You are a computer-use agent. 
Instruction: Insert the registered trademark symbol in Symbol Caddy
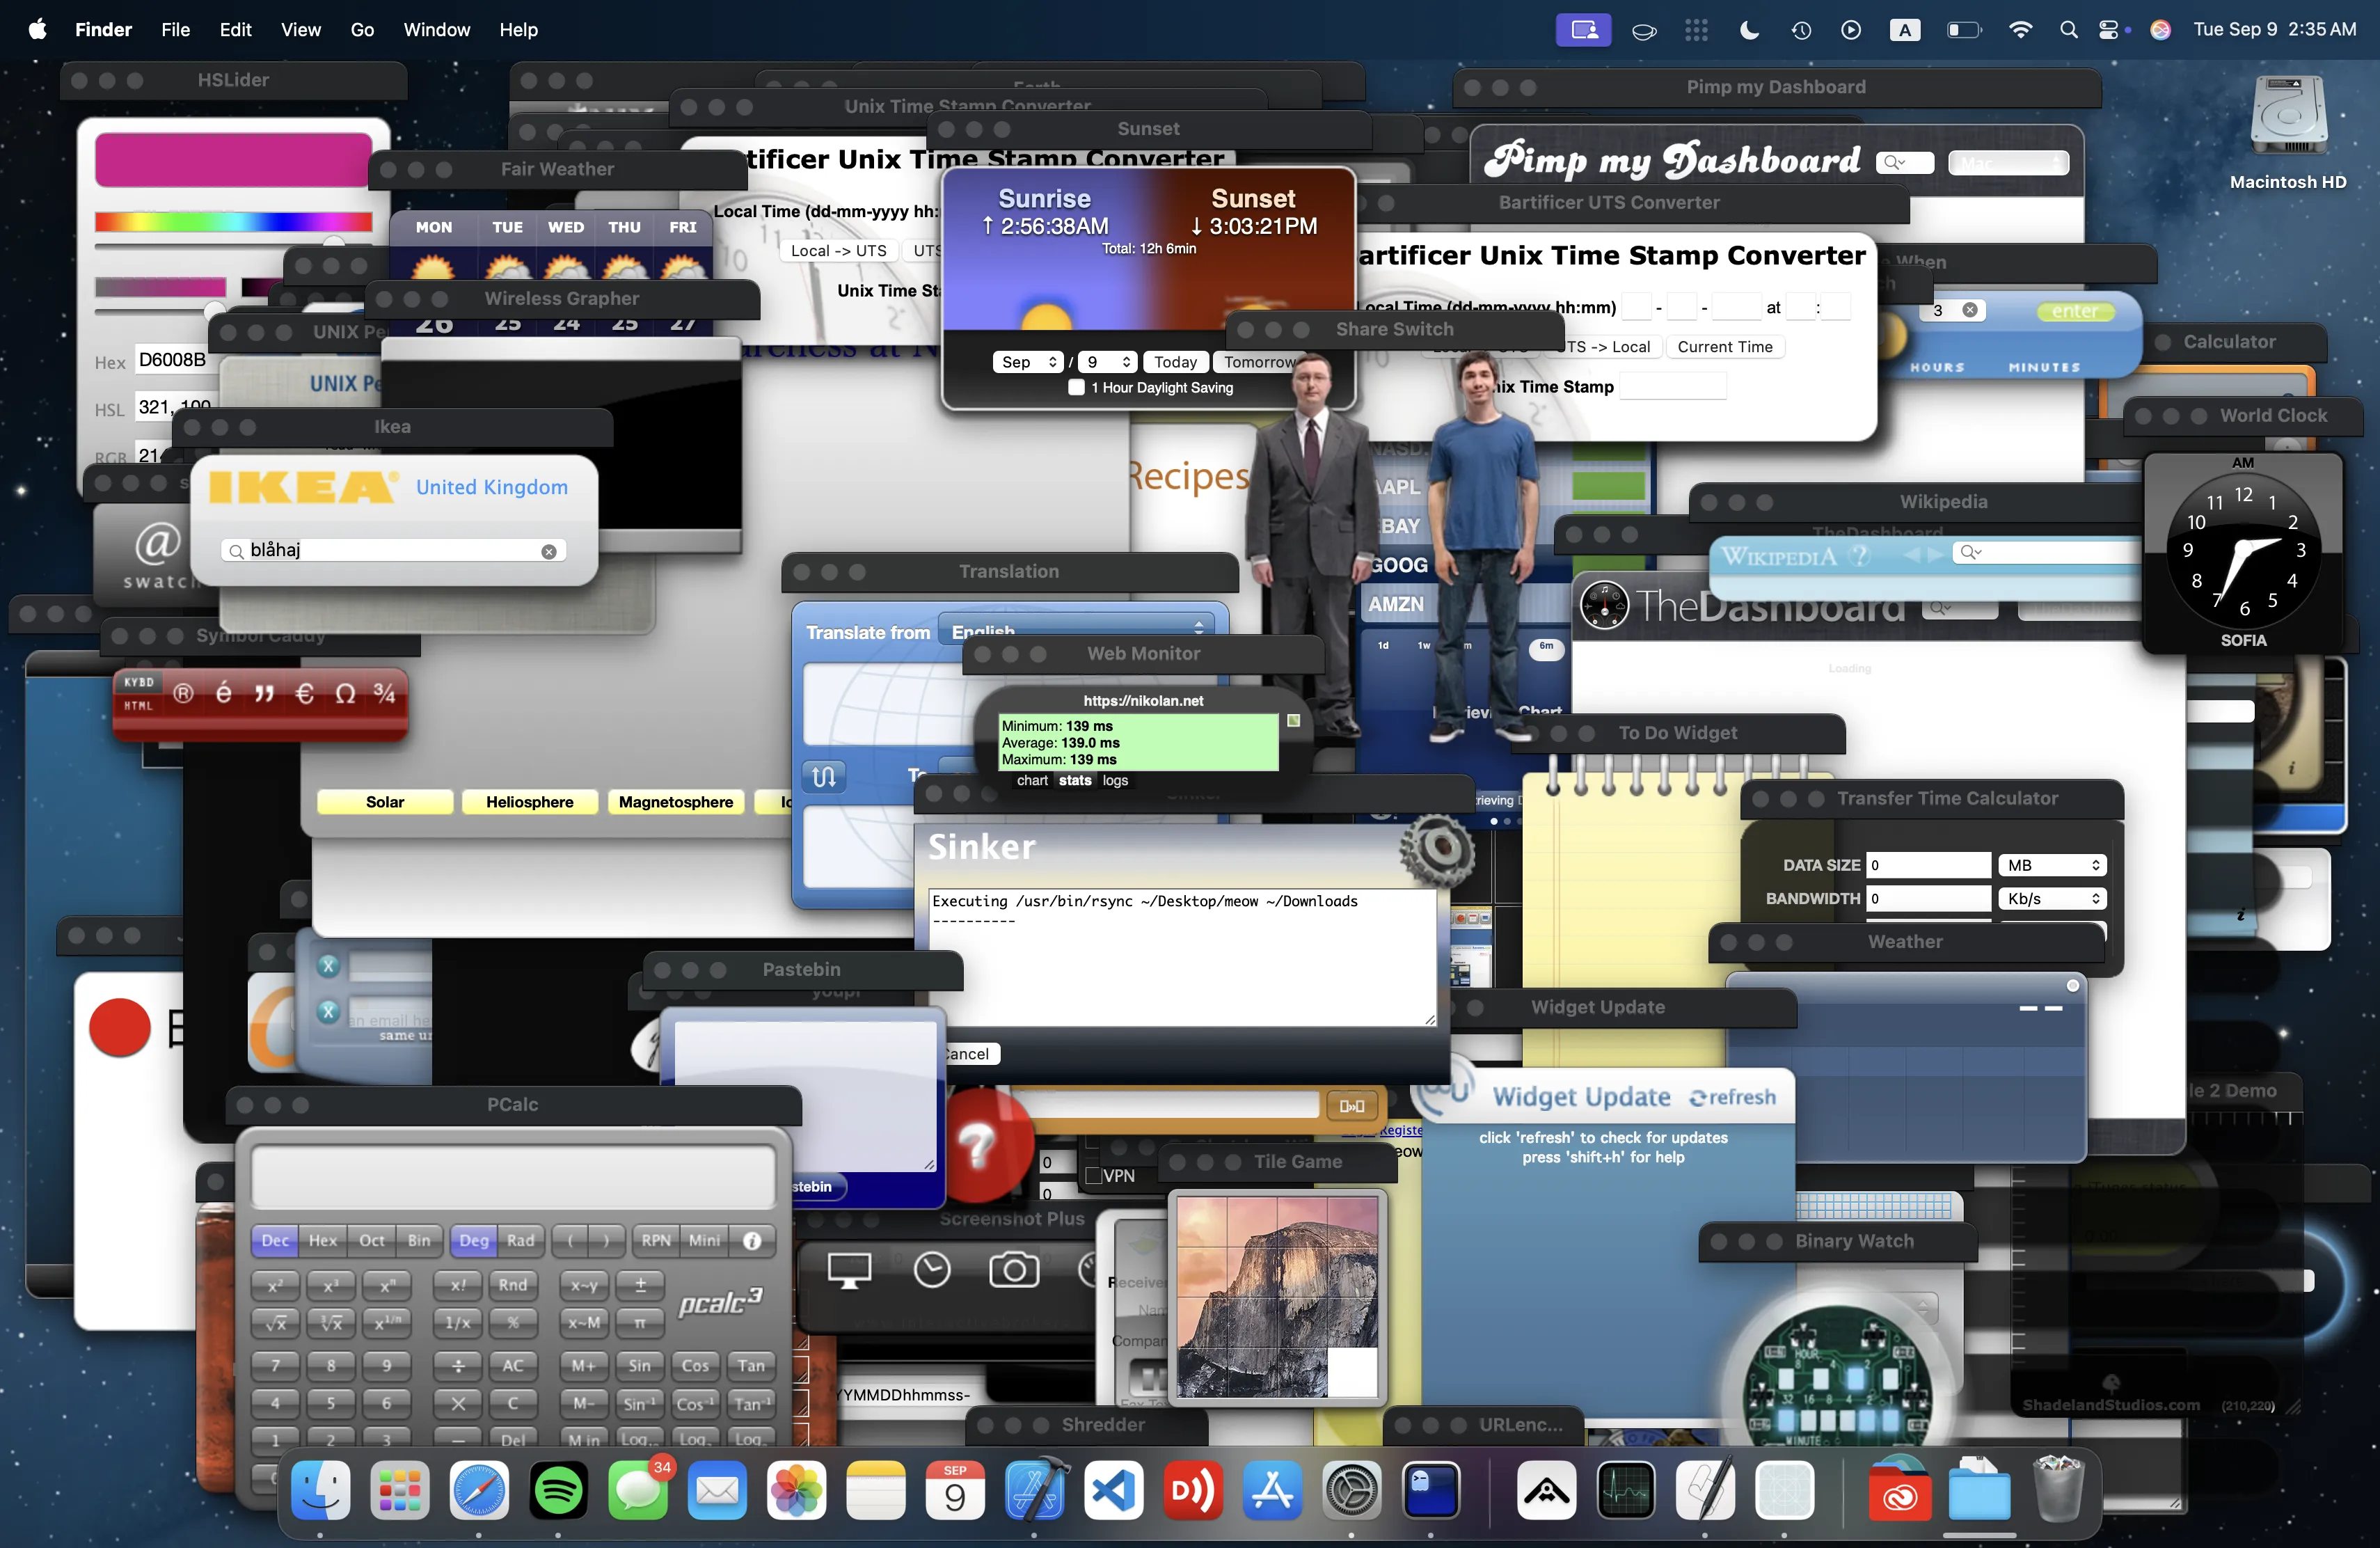(183, 693)
